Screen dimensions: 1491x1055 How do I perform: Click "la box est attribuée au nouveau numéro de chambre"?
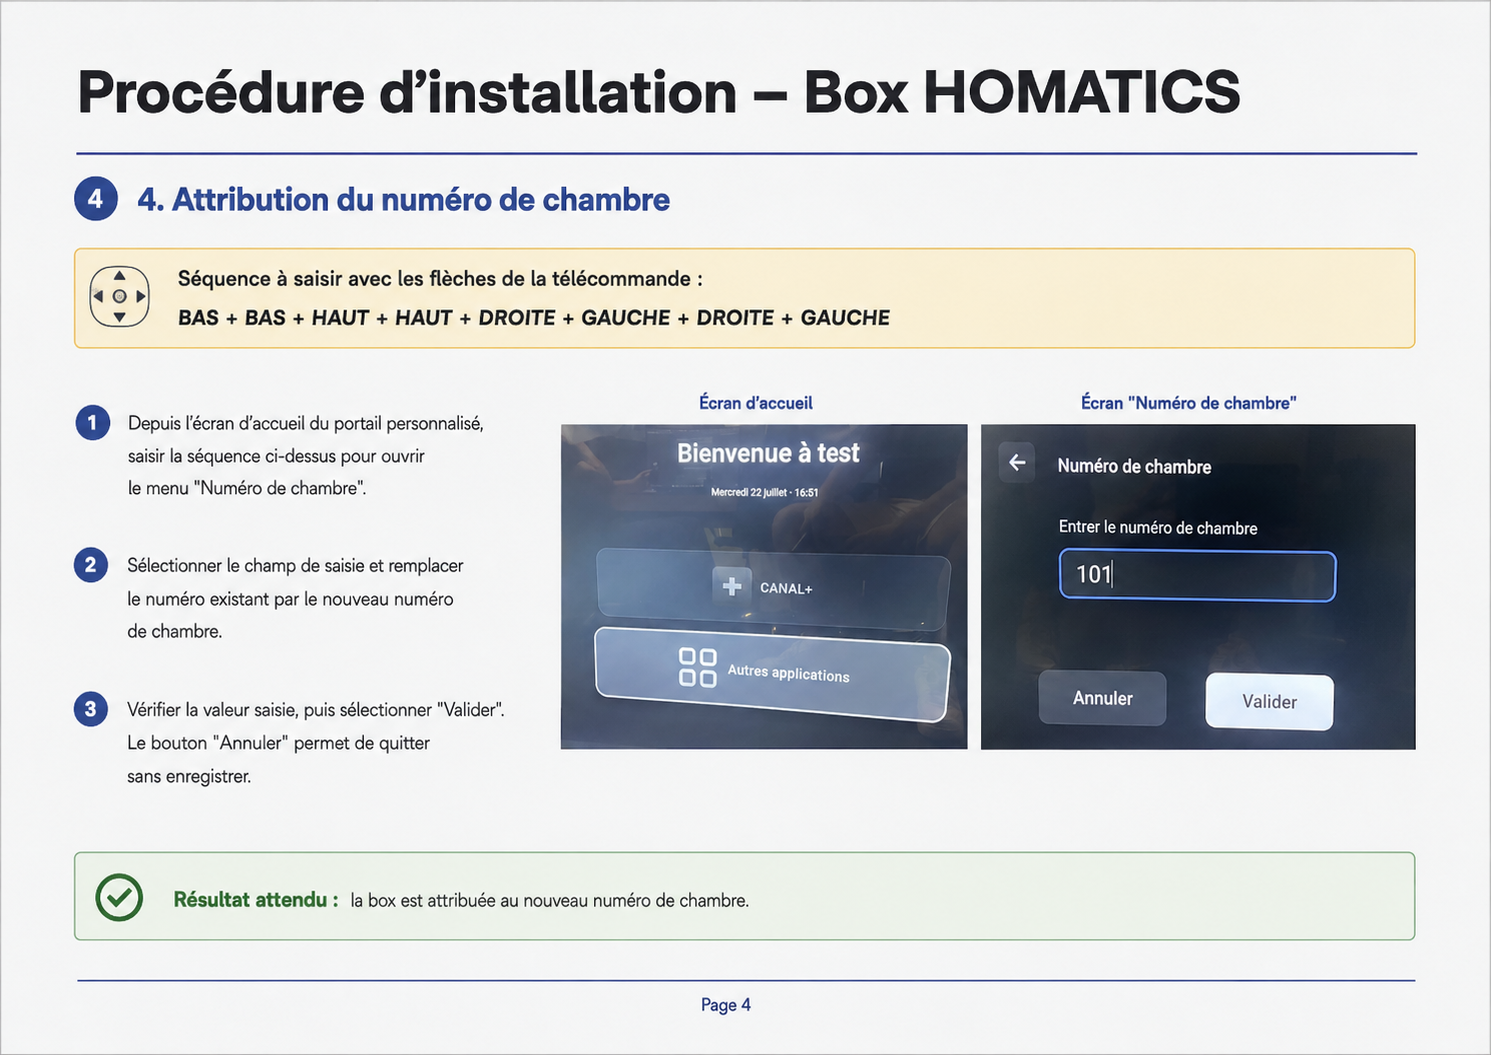(549, 900)
